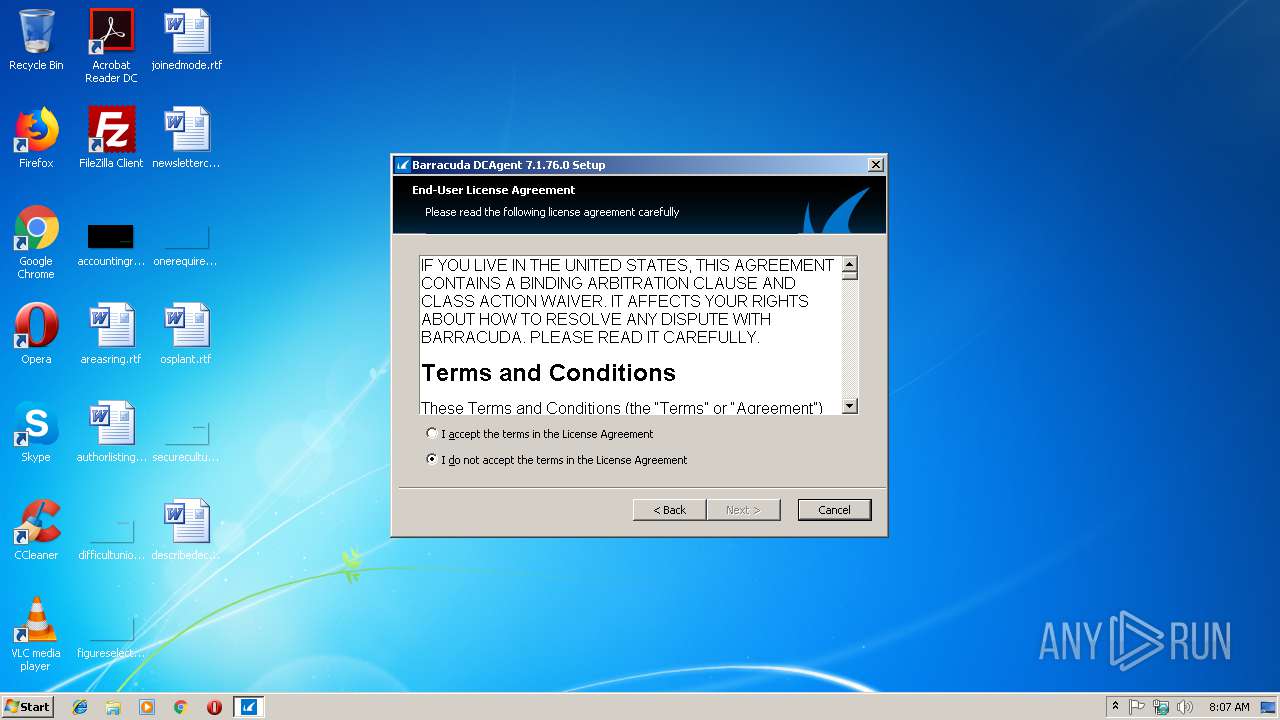This screenshot has width=1280, height=720.
Task: Open Opera from the taskbar
Action: (x=214, y=707)
